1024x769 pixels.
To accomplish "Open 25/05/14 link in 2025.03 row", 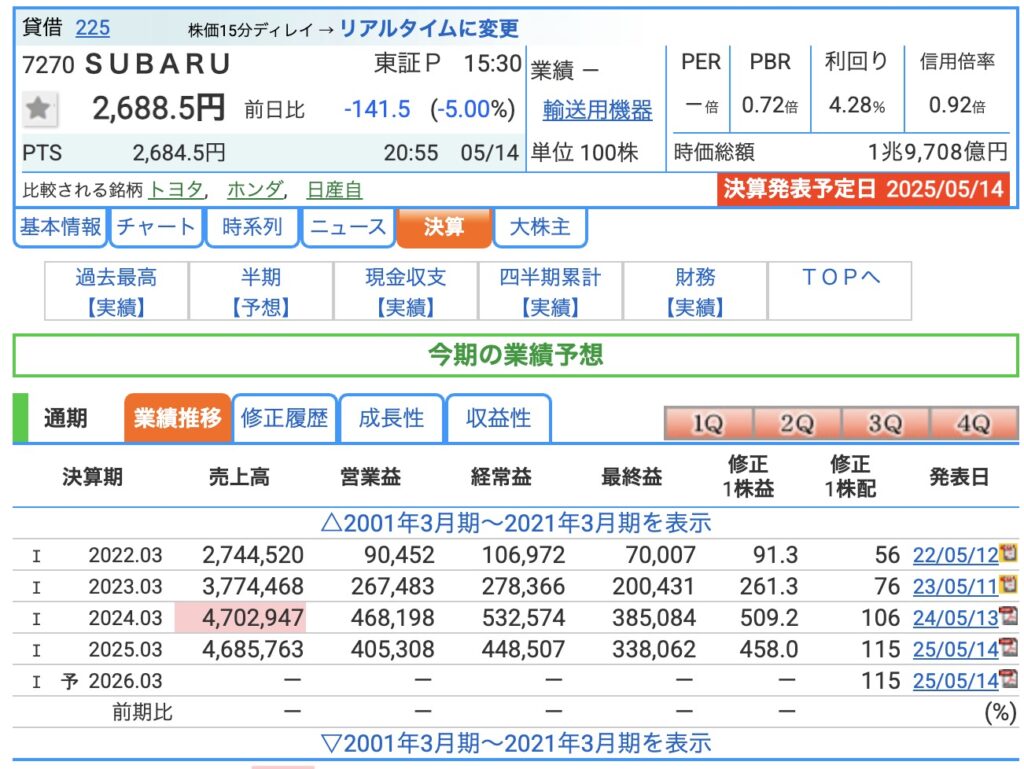I will tap(955, 649).
